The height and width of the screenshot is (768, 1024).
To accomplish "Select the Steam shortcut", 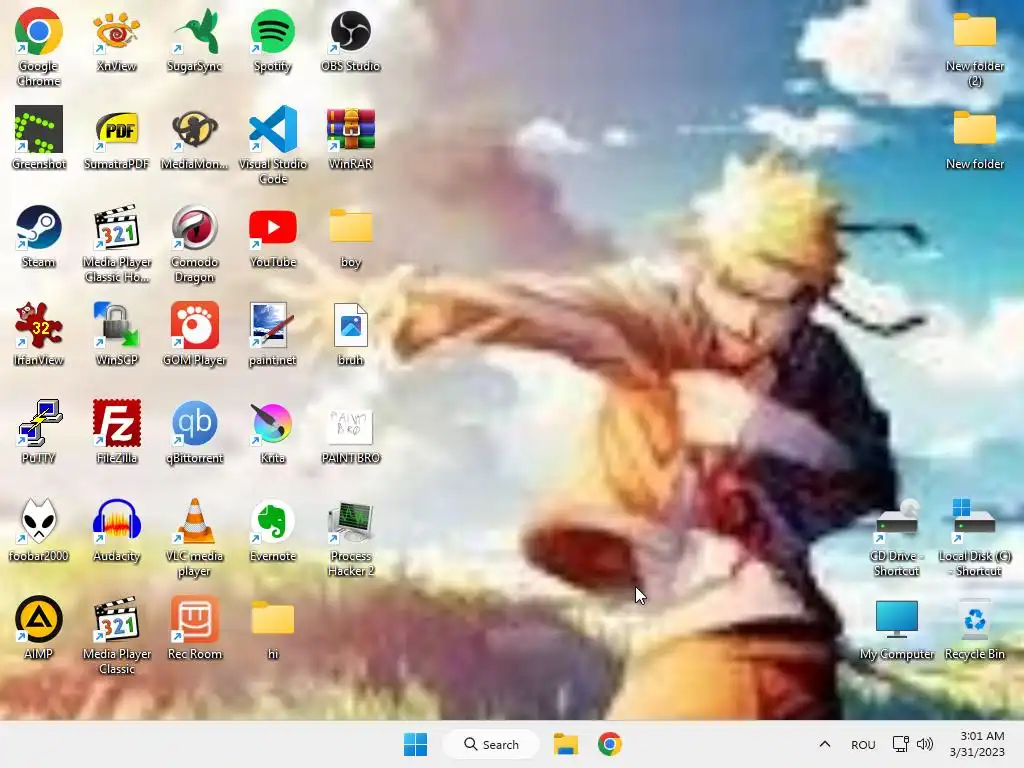I will (39, 227).
